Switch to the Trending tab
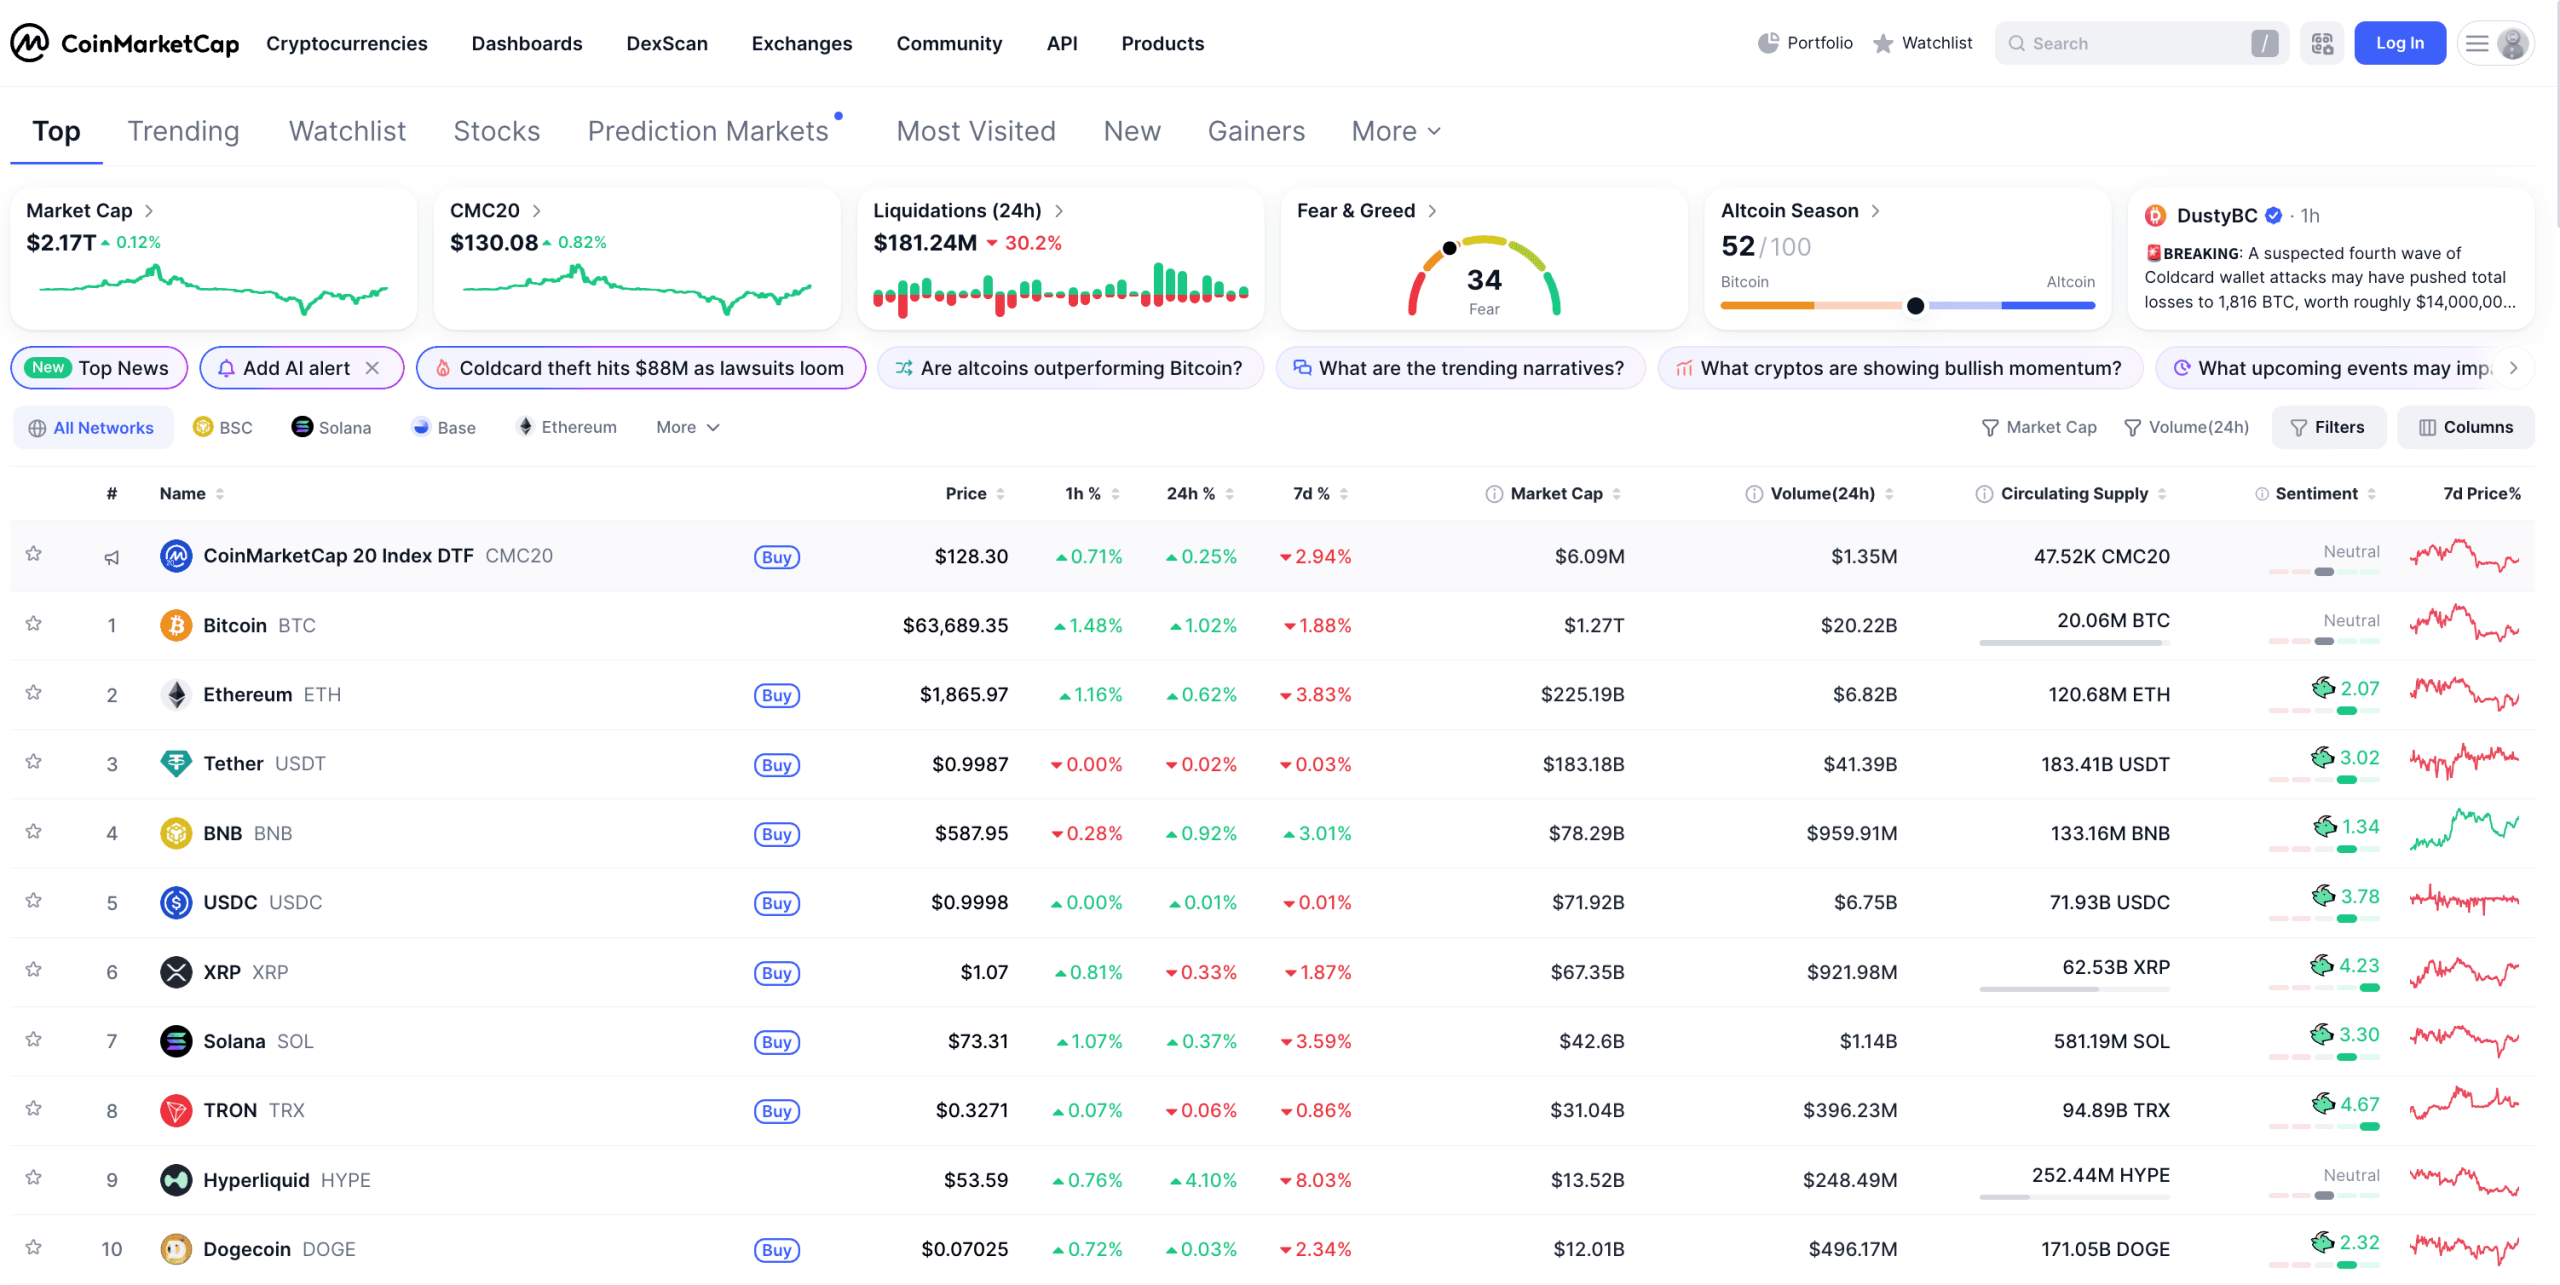2560x1285 pixels. 183,131
